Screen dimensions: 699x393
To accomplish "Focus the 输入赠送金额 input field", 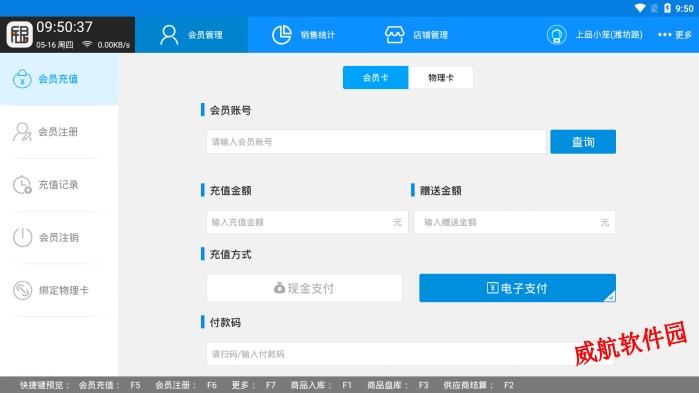I will 514,222.
